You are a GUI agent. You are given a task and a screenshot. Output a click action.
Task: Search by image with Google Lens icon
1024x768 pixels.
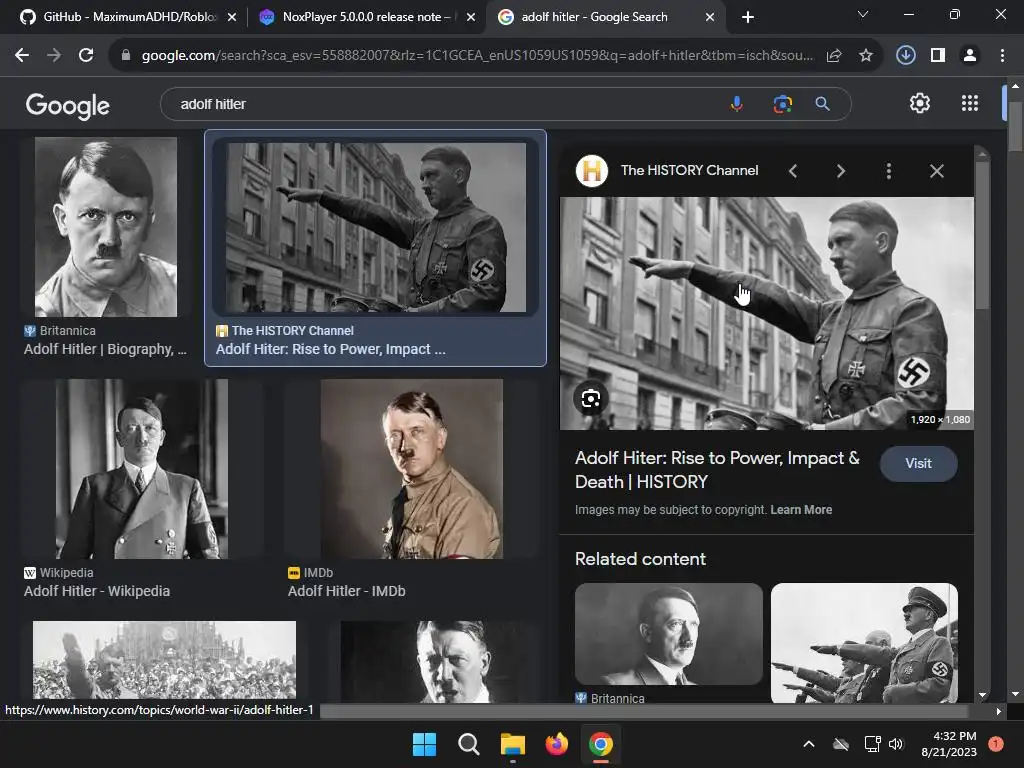782,104
